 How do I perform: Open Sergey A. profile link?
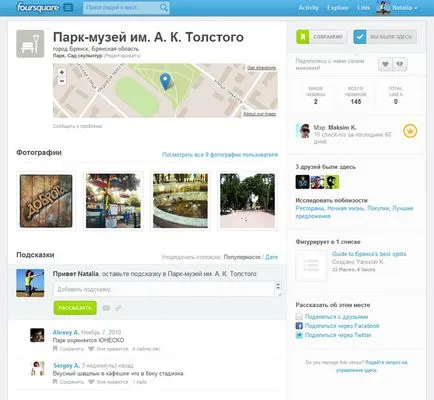tap(66, 366)
